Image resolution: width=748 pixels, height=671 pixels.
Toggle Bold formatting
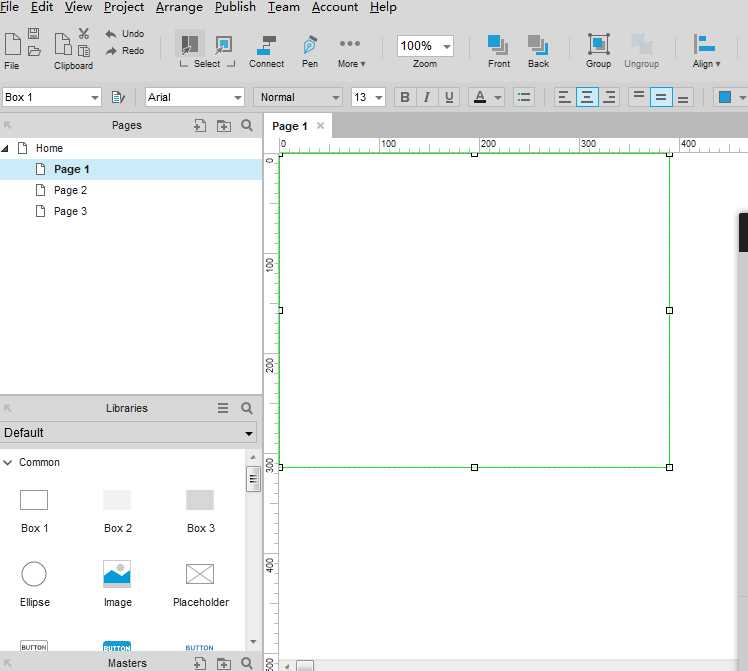[405, 97]
